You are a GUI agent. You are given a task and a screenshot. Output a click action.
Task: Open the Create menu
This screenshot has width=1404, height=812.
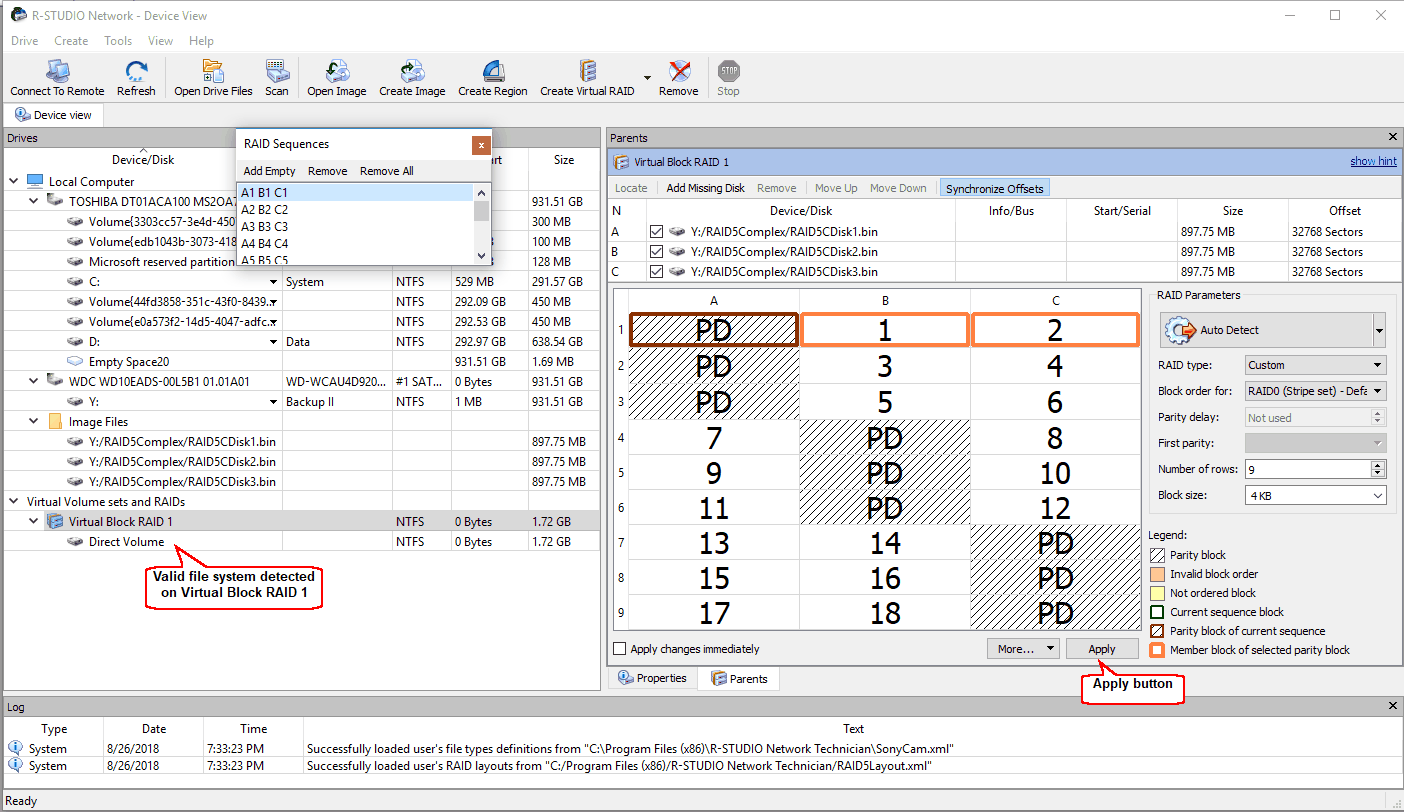[71, 41]
